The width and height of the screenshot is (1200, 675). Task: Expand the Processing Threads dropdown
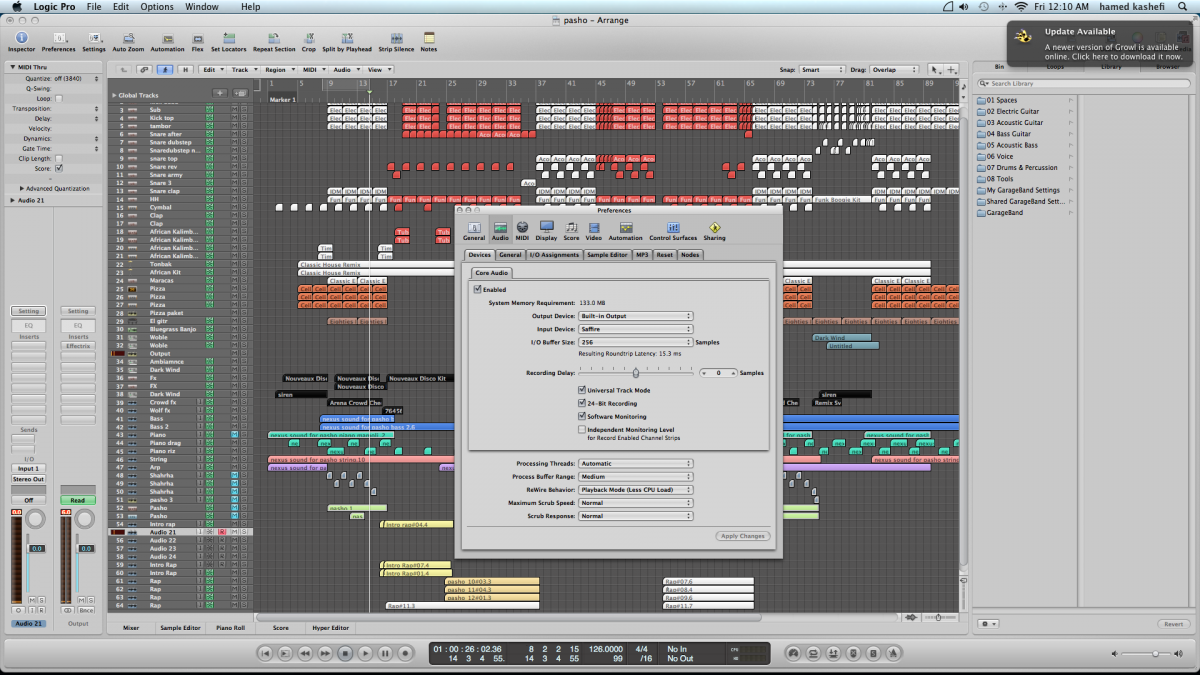tap(636, 464)
